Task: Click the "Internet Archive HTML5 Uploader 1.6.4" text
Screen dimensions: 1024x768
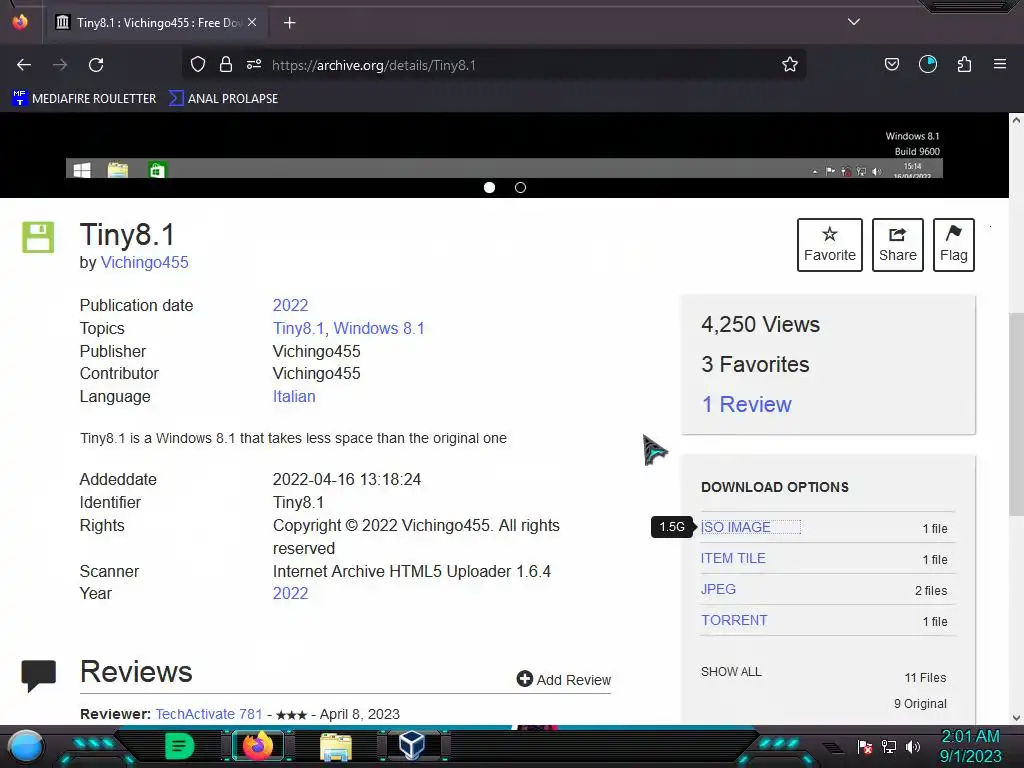Action: 411,571
